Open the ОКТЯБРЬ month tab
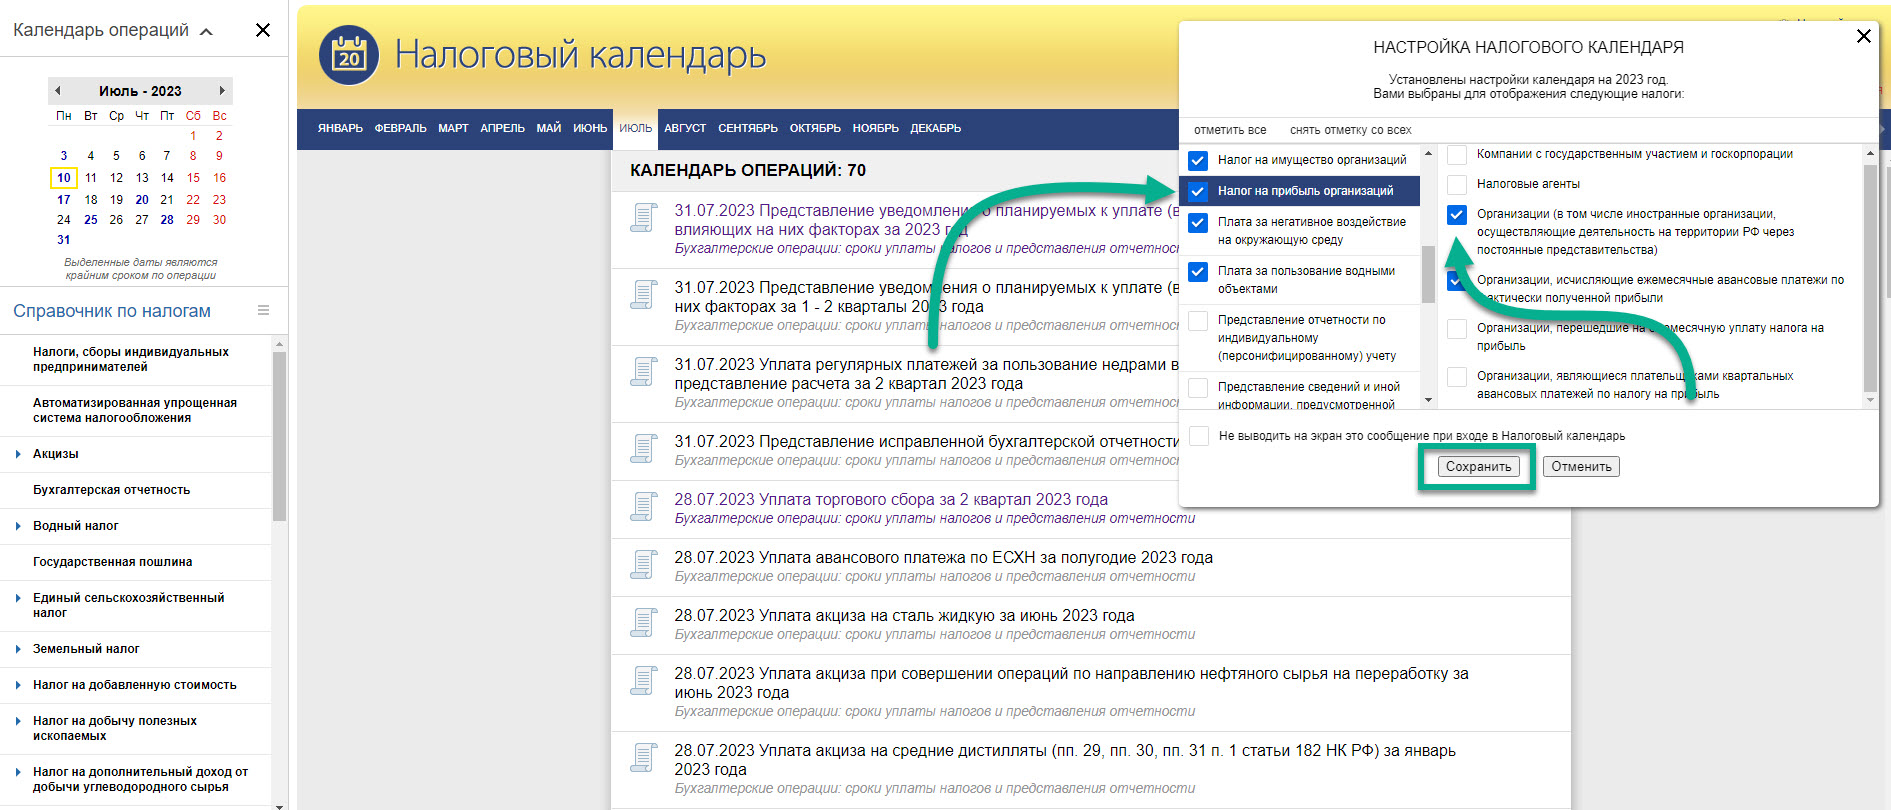This screenshot has height=810, width=1891. tap(815, 128)
